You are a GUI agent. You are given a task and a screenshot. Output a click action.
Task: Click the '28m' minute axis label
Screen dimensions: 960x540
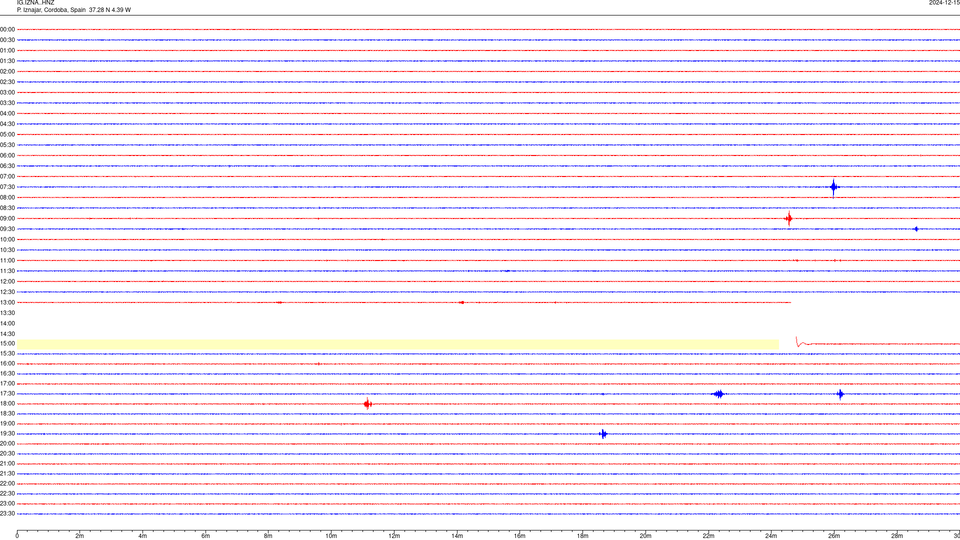897,536
